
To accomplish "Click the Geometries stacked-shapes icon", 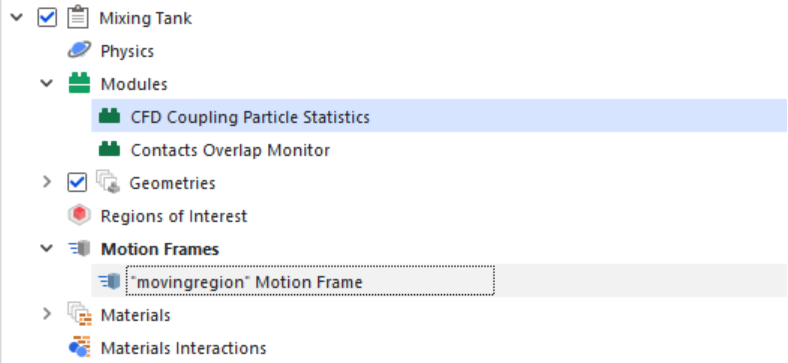I will click(108, 183).
